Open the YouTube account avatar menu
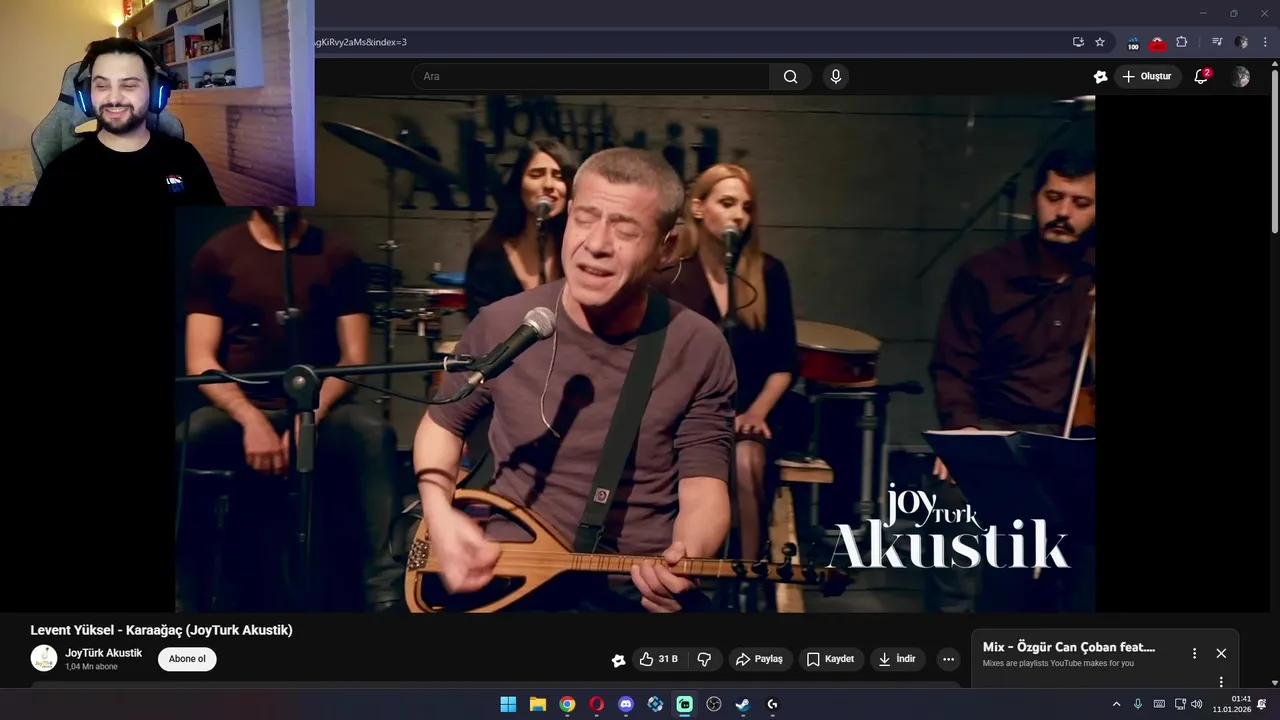 pos(1241,76)
